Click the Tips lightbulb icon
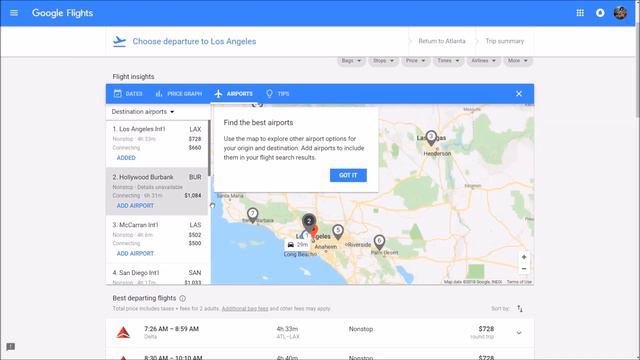Viewport: 640px width, 360px height. tap(269, 93)
